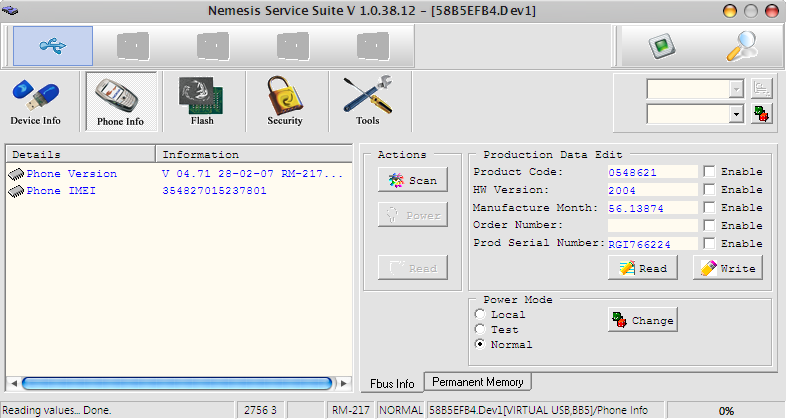Click the Change power mode button
The image size is (786, 419).
click(x=643, y=320)
